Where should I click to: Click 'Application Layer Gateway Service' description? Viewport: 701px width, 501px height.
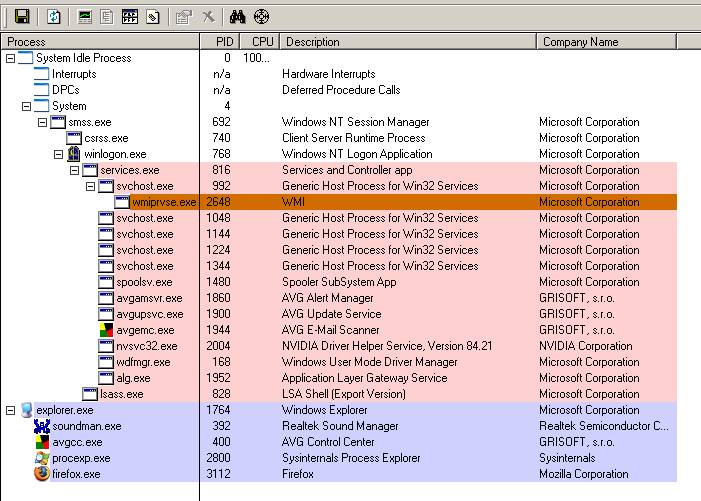coord(364,378)
